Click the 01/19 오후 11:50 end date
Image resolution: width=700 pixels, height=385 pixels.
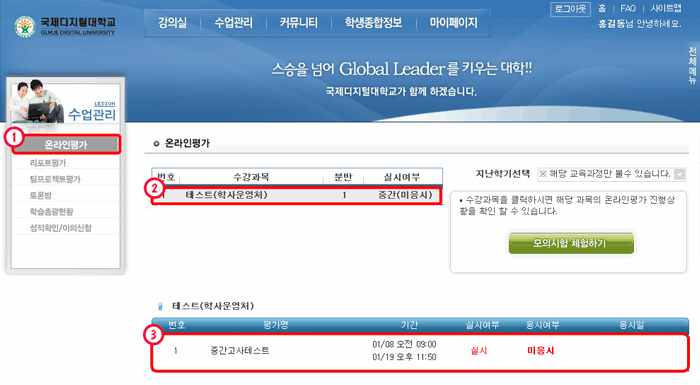[x=404, y=357]
